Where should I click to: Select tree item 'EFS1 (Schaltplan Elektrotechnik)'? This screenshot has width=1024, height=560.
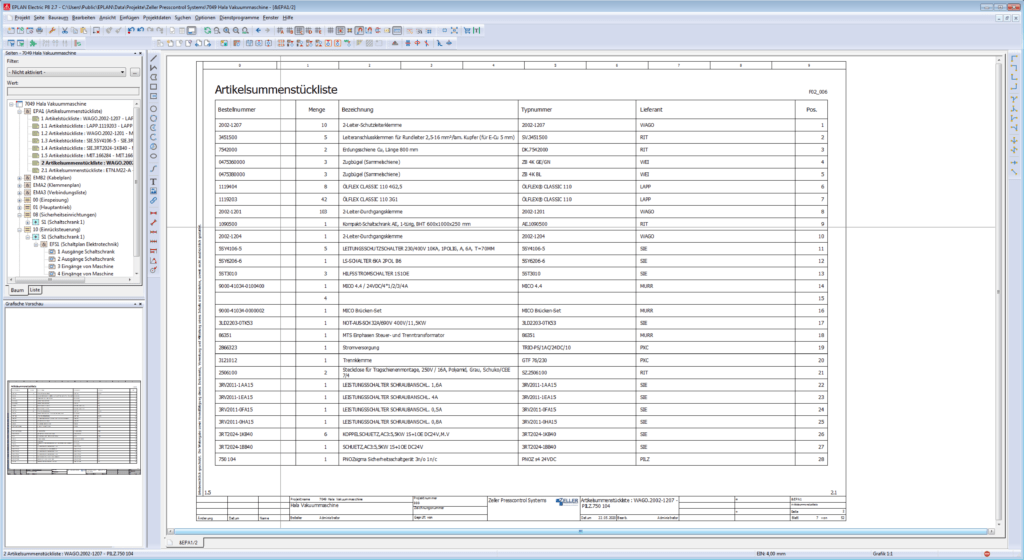[84, 244]
